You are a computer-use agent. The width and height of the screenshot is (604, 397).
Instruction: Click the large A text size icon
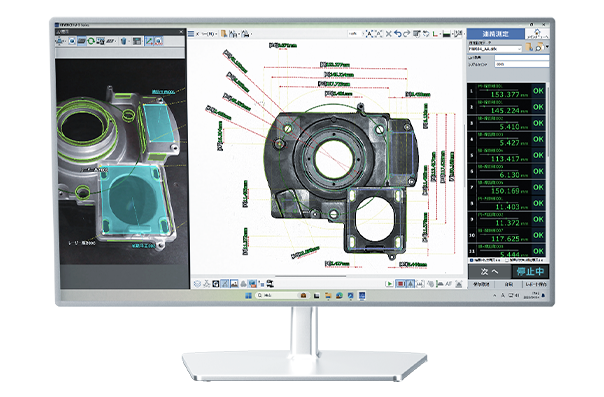[369, 34]
